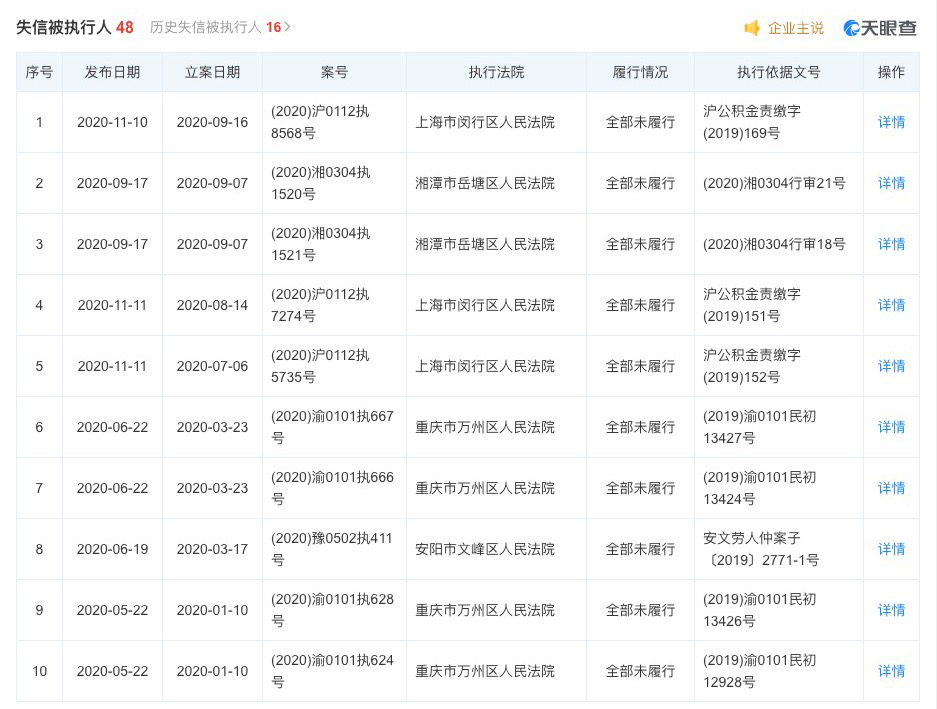Click the 执行法院 column header
This screenshot has height=709, width=937.
point(496,72)
